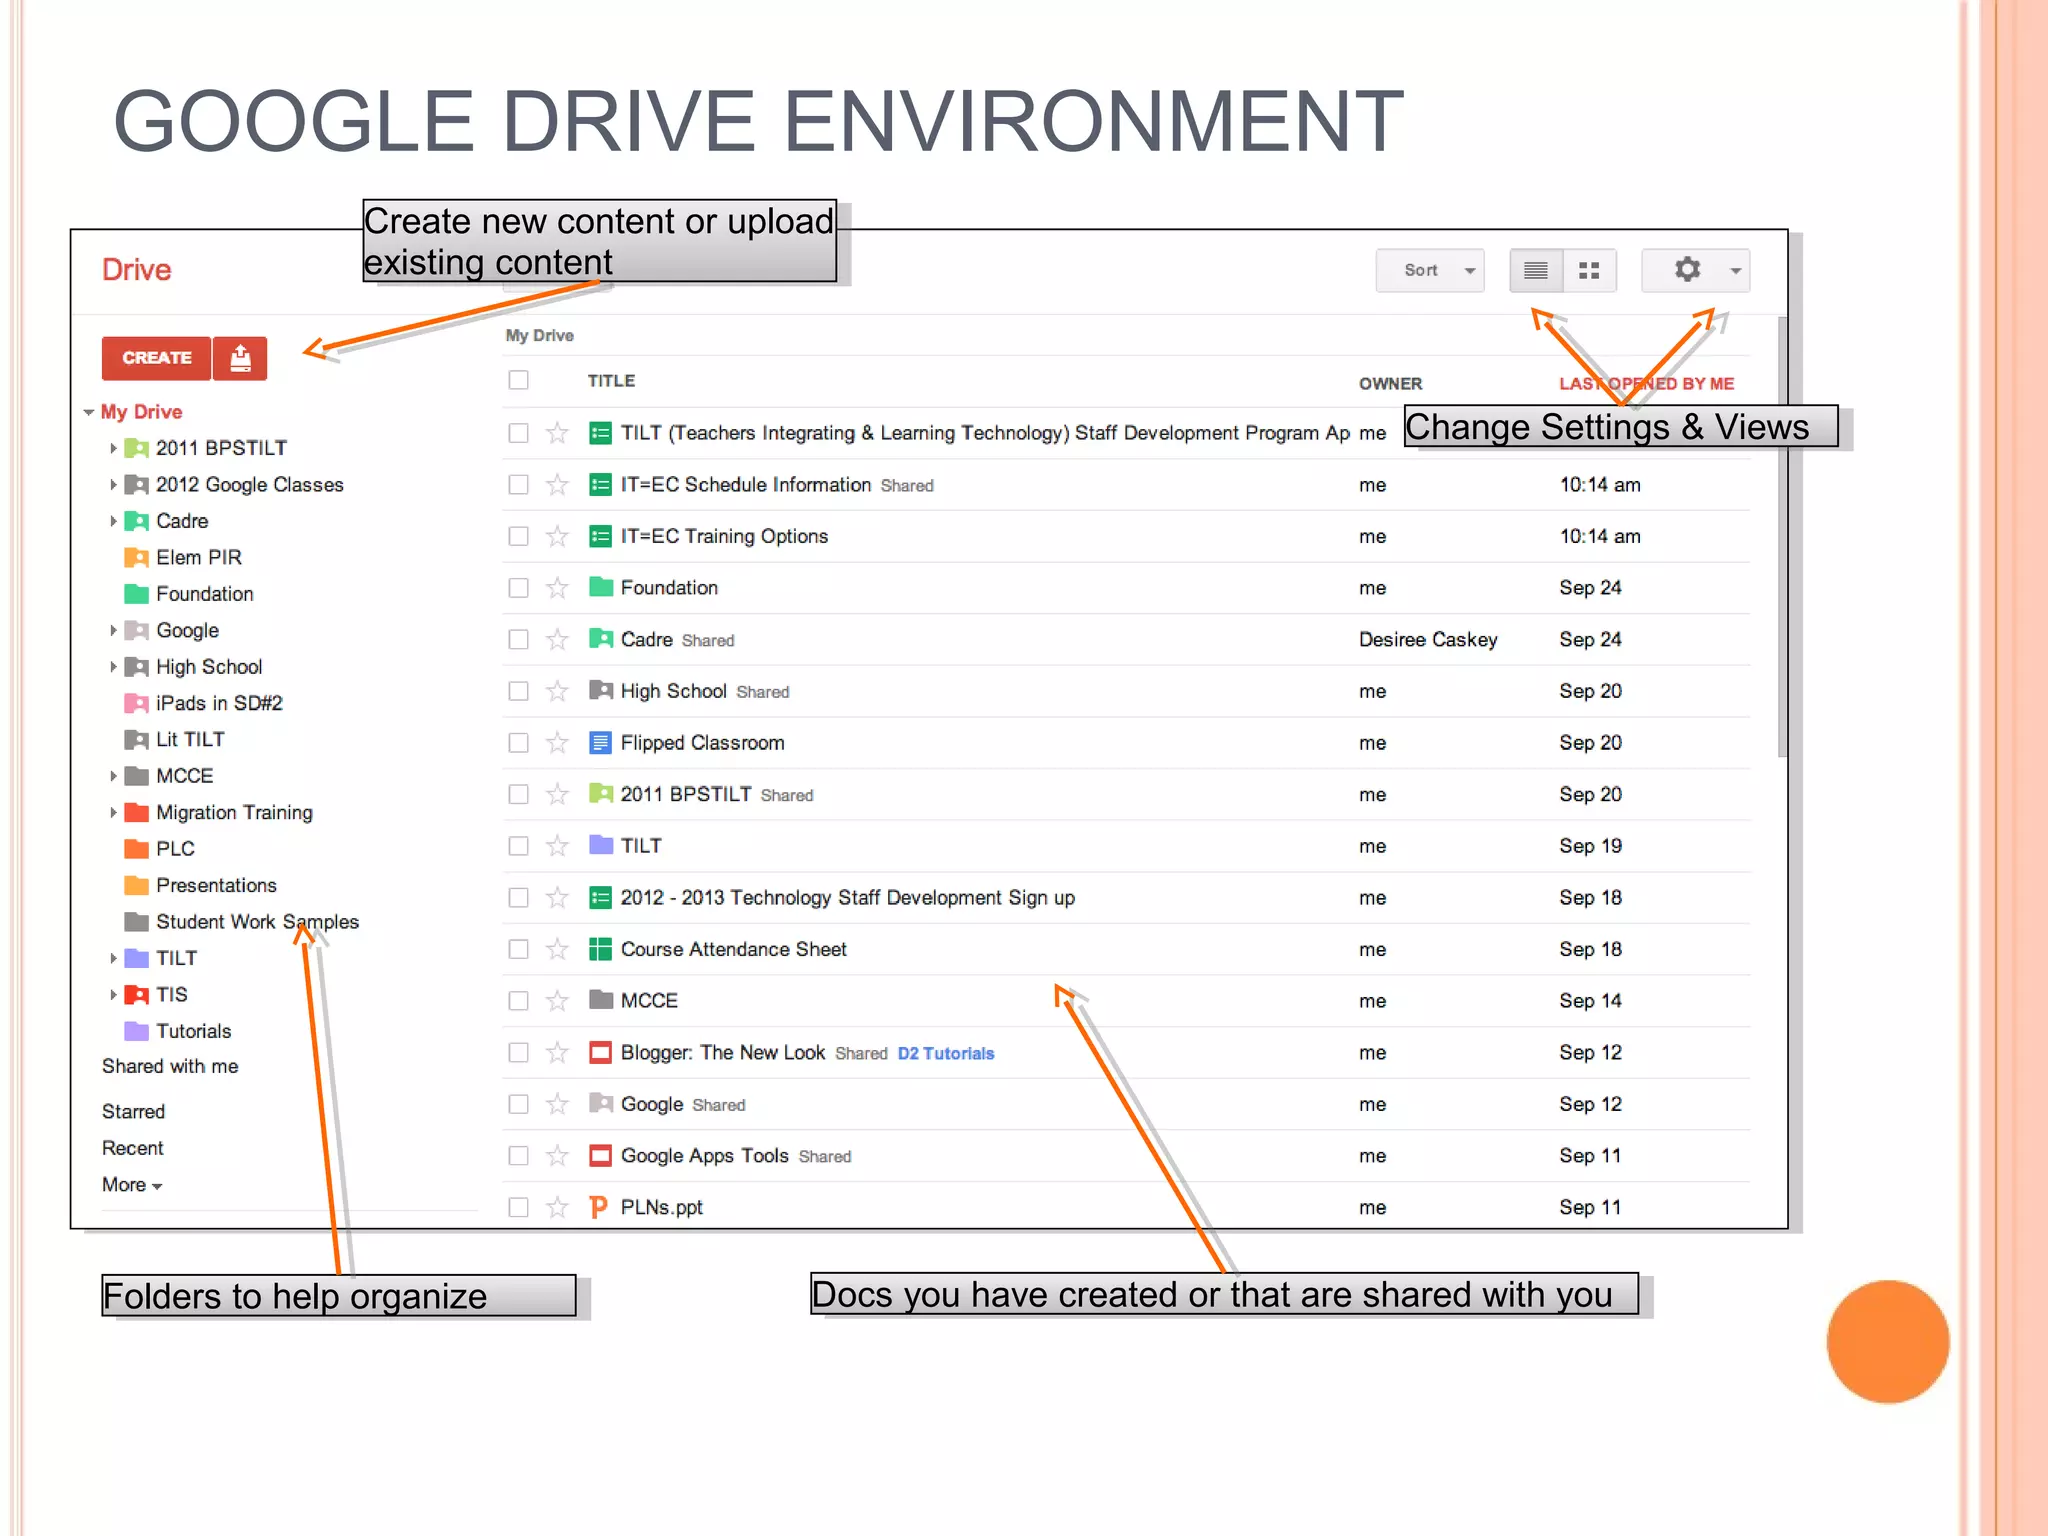The width and height of the screenshot is (2048, 1536).
Task: Open the Sort dropdown
Action: [1430, 270]
